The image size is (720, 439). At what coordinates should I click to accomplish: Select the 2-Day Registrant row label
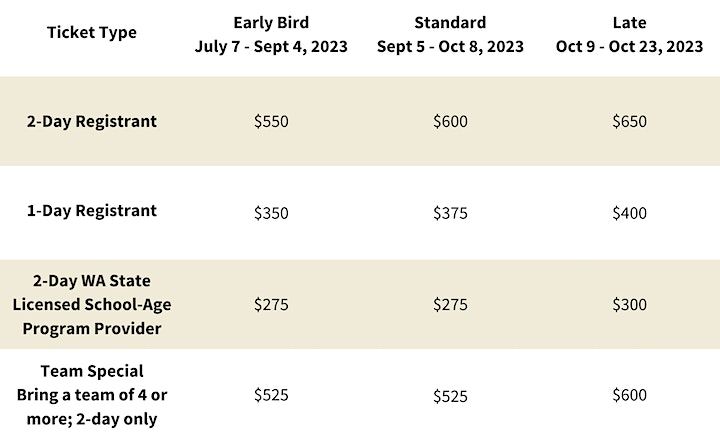tap(92, 121)
